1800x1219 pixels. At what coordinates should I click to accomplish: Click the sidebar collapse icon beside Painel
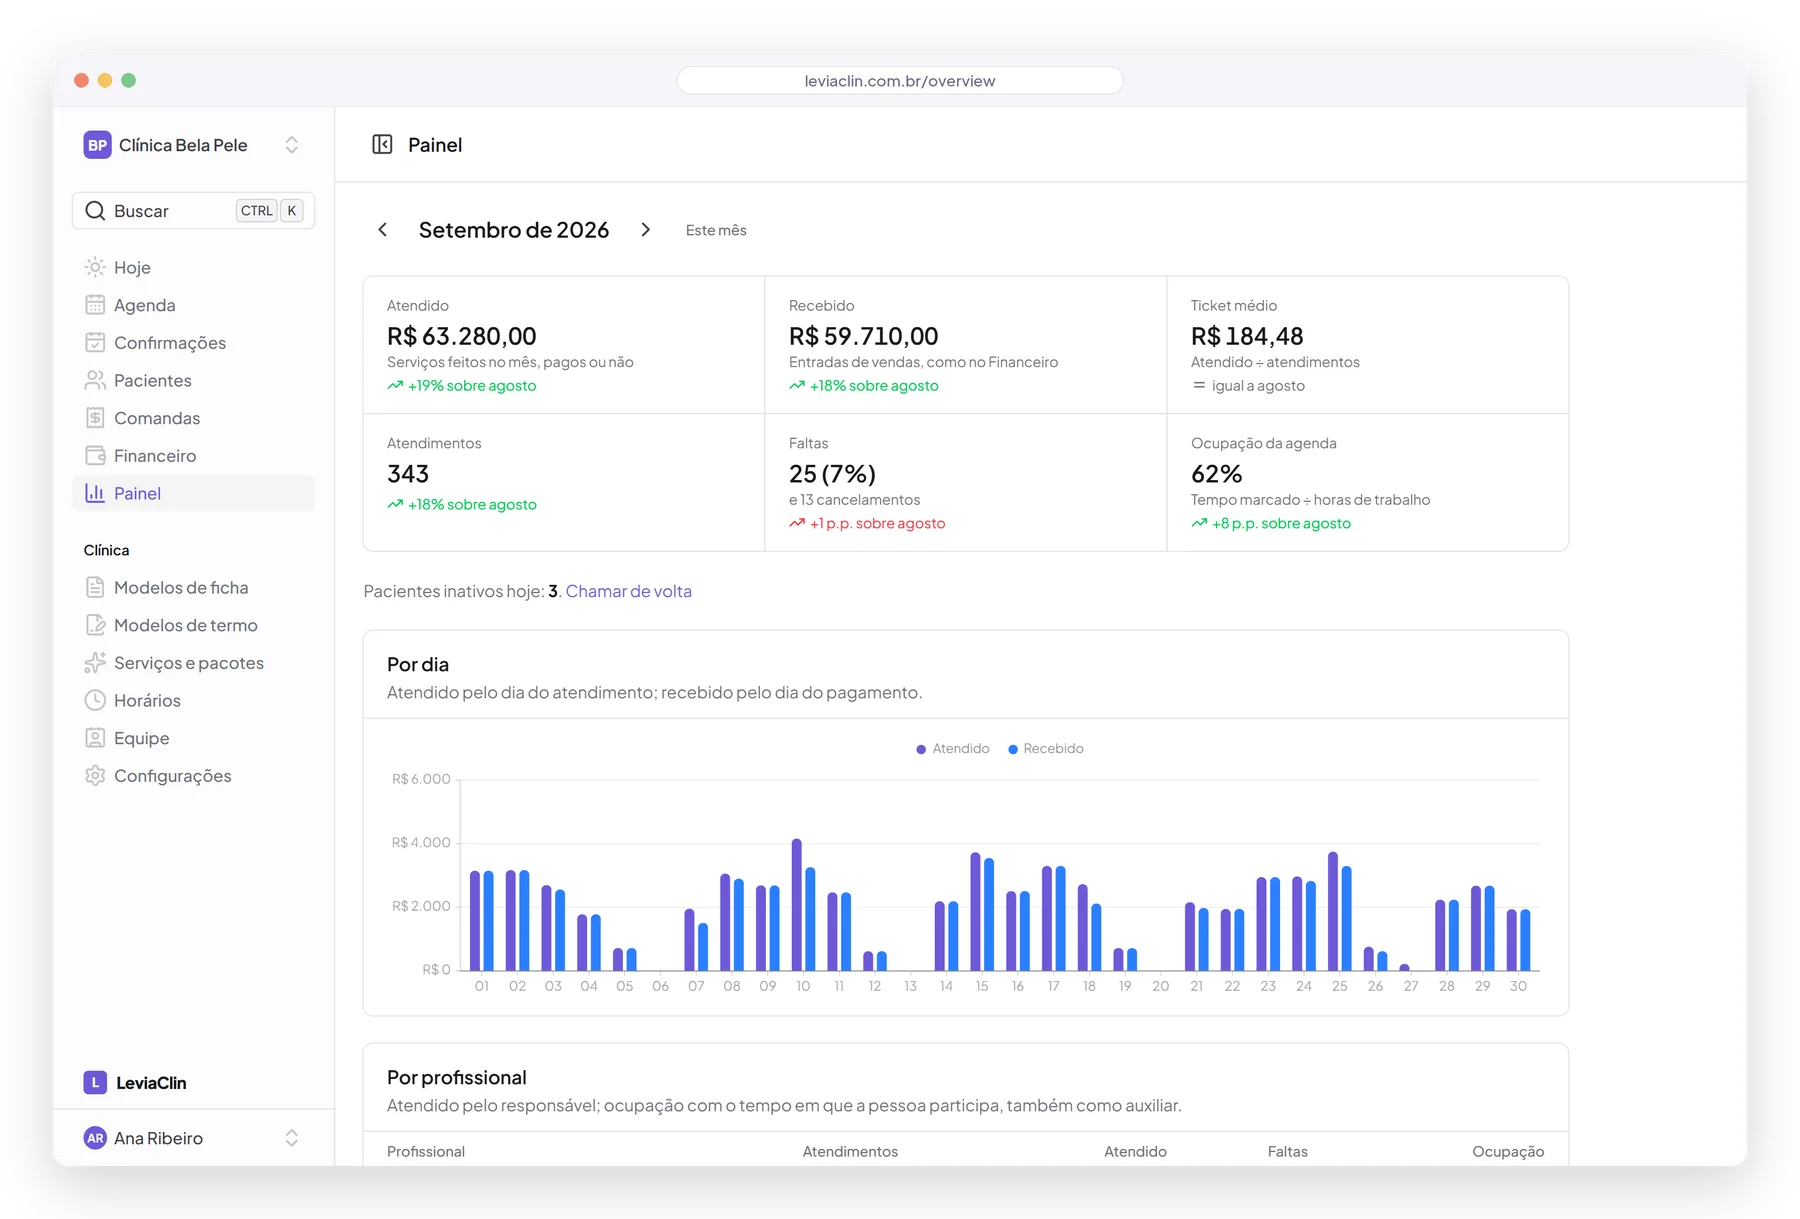[x=382, y=145]
